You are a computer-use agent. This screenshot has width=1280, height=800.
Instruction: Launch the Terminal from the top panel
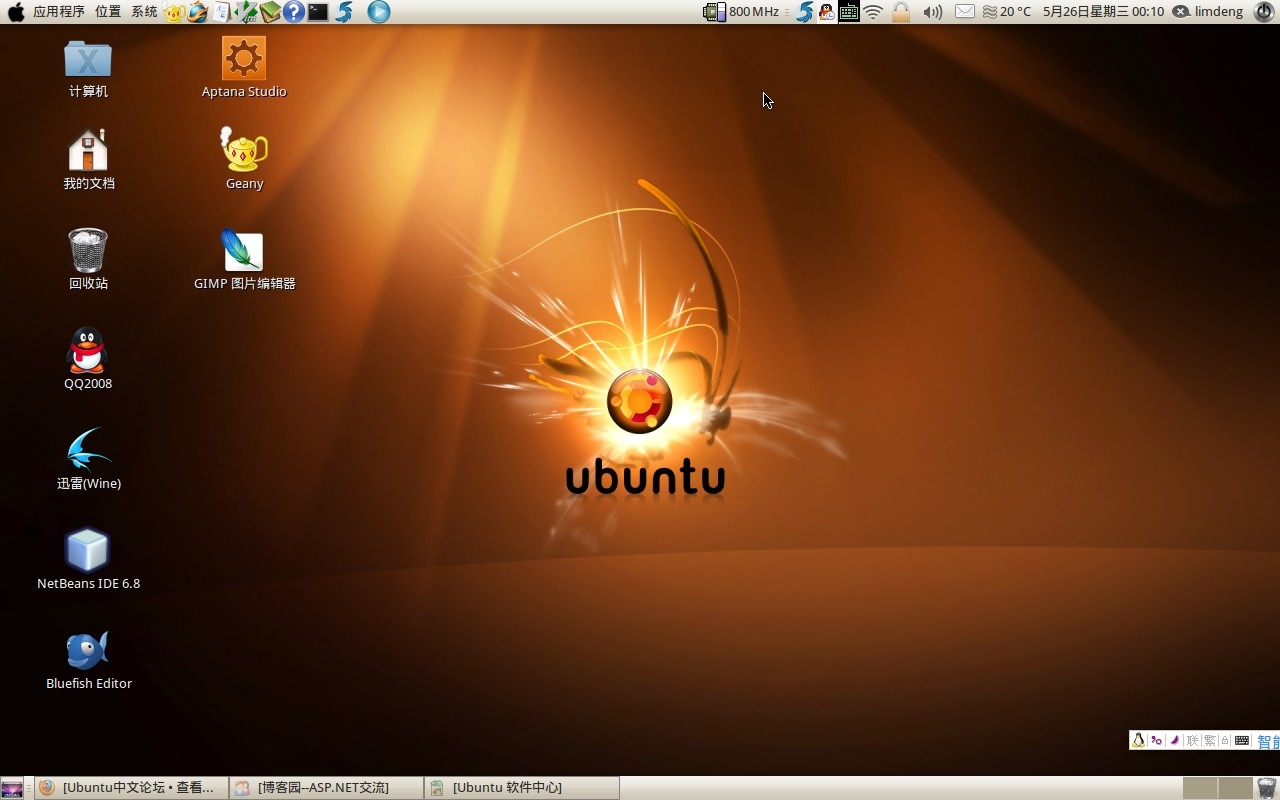[318, 12]
